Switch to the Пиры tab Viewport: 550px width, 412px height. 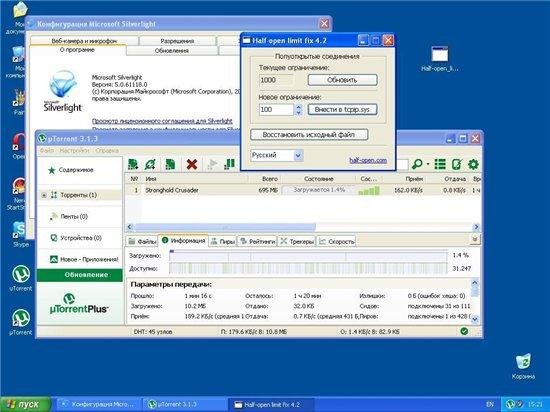223,241
